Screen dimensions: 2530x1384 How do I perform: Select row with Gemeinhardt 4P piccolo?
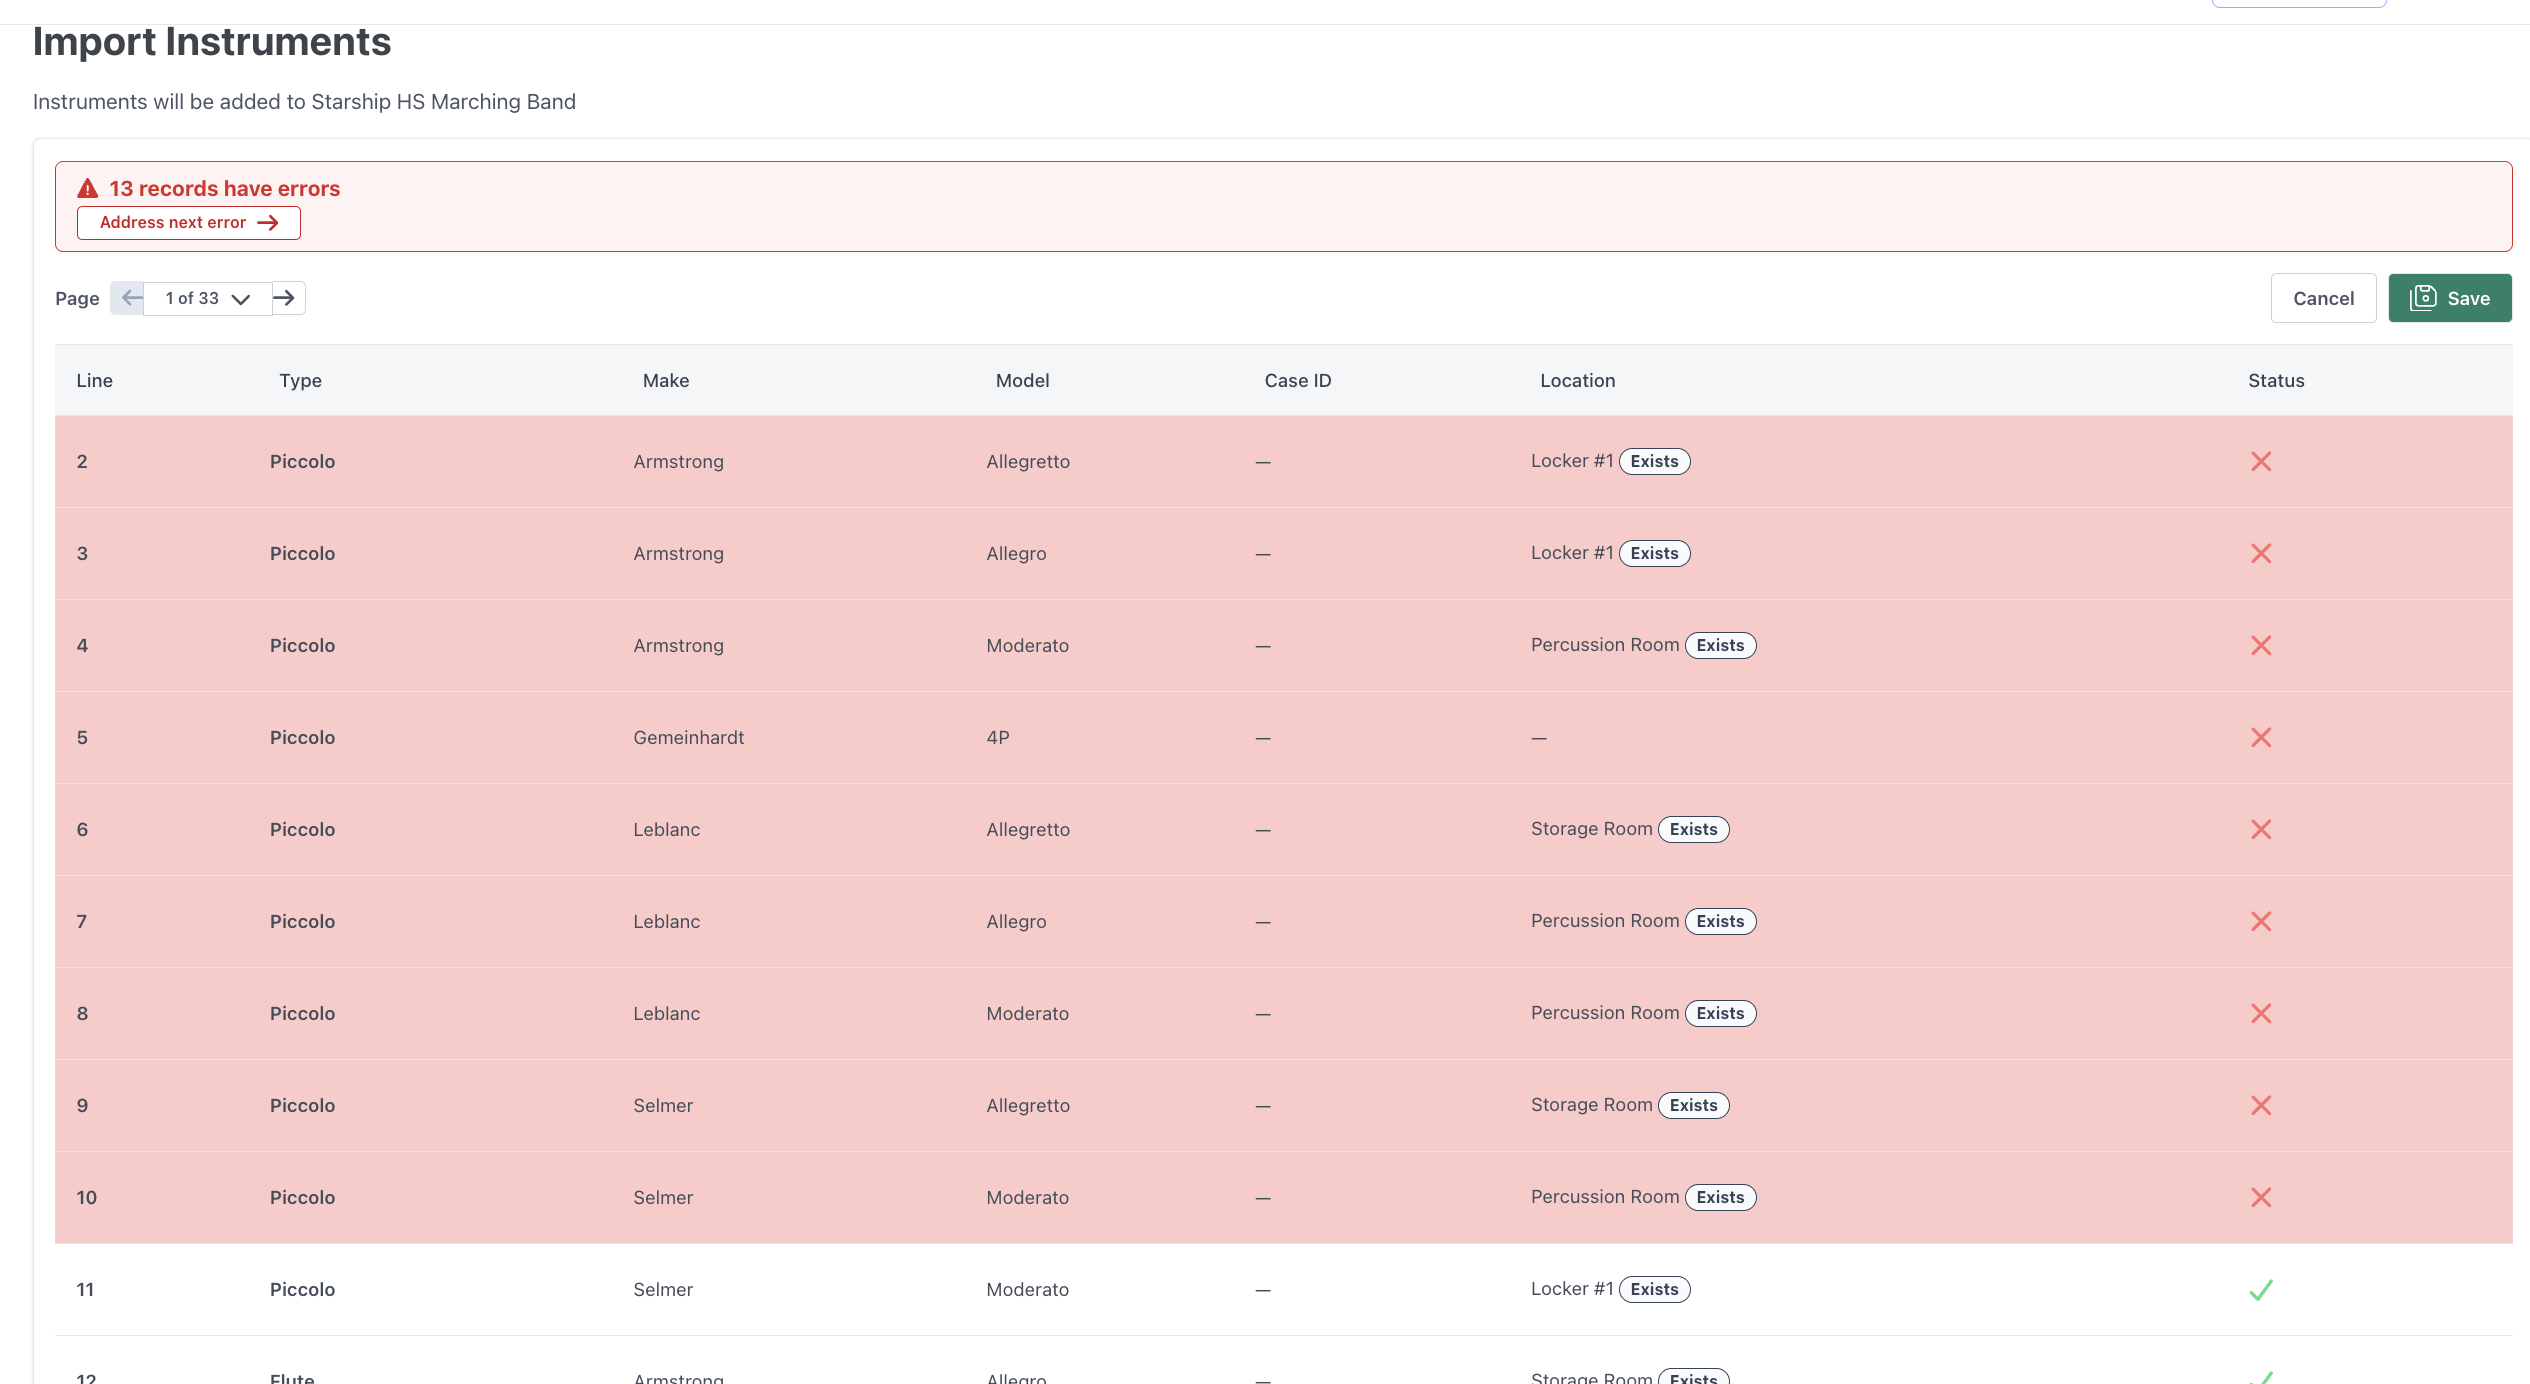pos(688,737)
